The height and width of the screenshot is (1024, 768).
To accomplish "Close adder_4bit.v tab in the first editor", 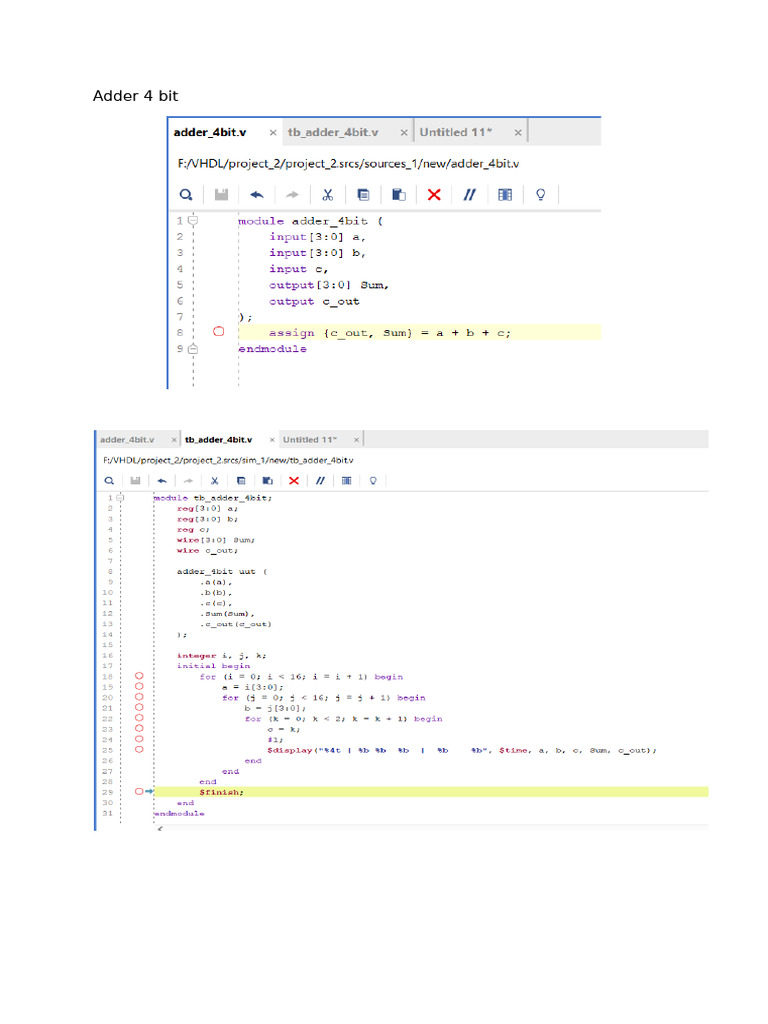I will coord(273,133).
